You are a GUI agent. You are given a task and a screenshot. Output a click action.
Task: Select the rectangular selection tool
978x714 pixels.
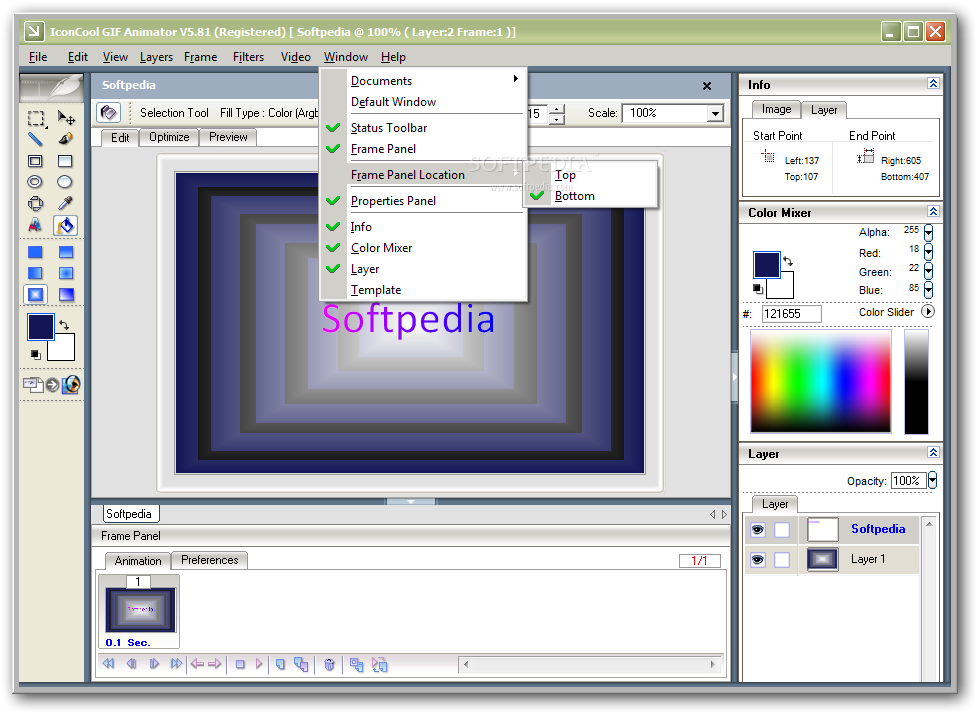point(36,118)
